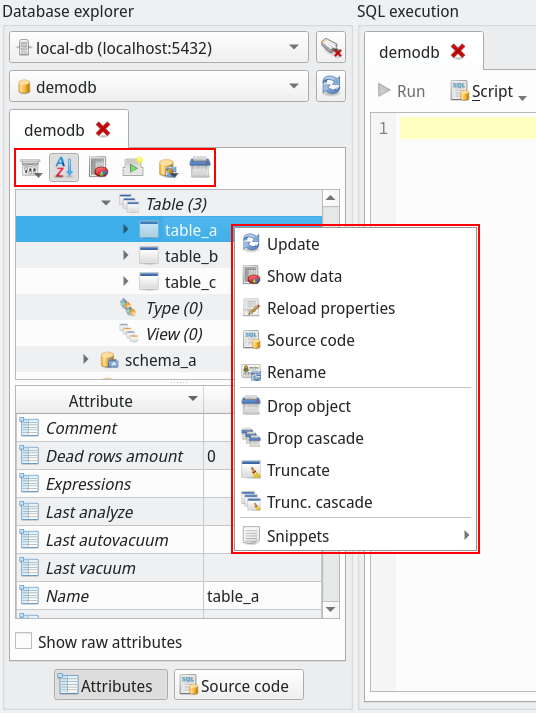The image size is (536, 713).
Task: Expand the schema_a tree node
Action: coord(85,360)
